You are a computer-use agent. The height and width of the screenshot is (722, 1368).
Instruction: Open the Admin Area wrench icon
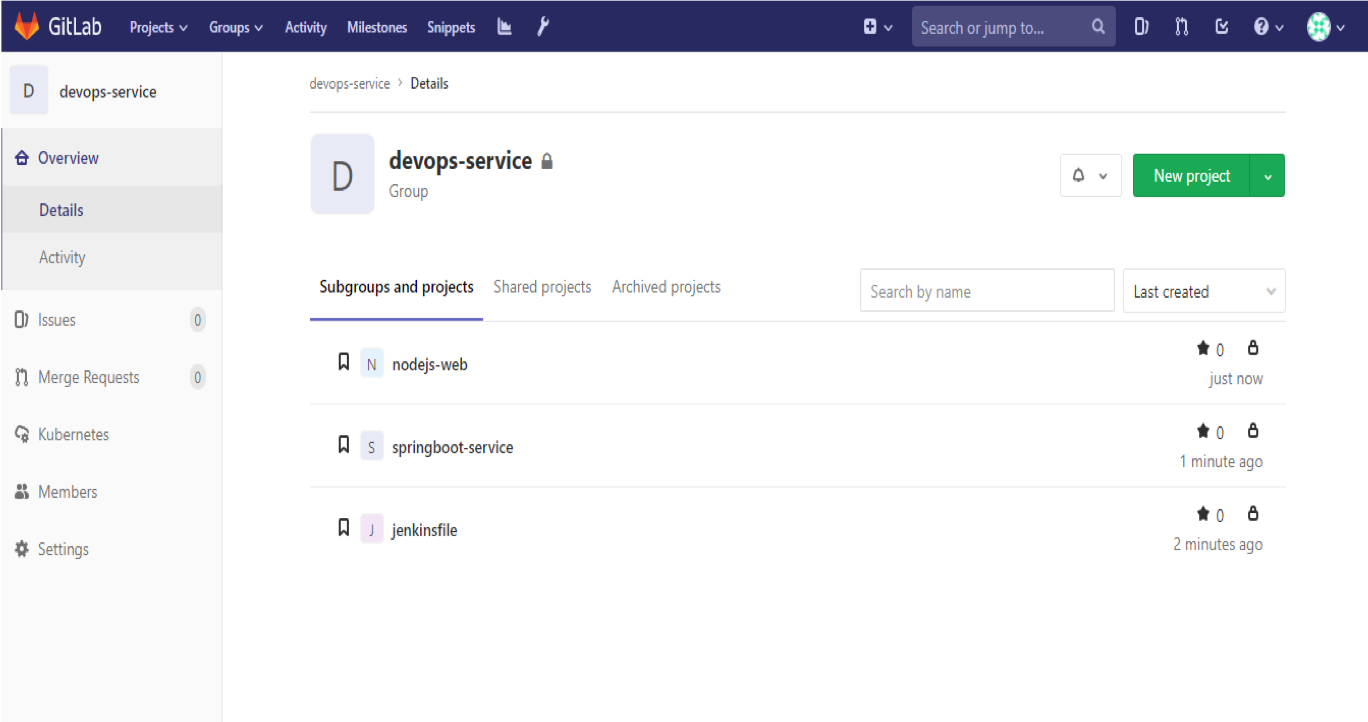coord(542,26)
